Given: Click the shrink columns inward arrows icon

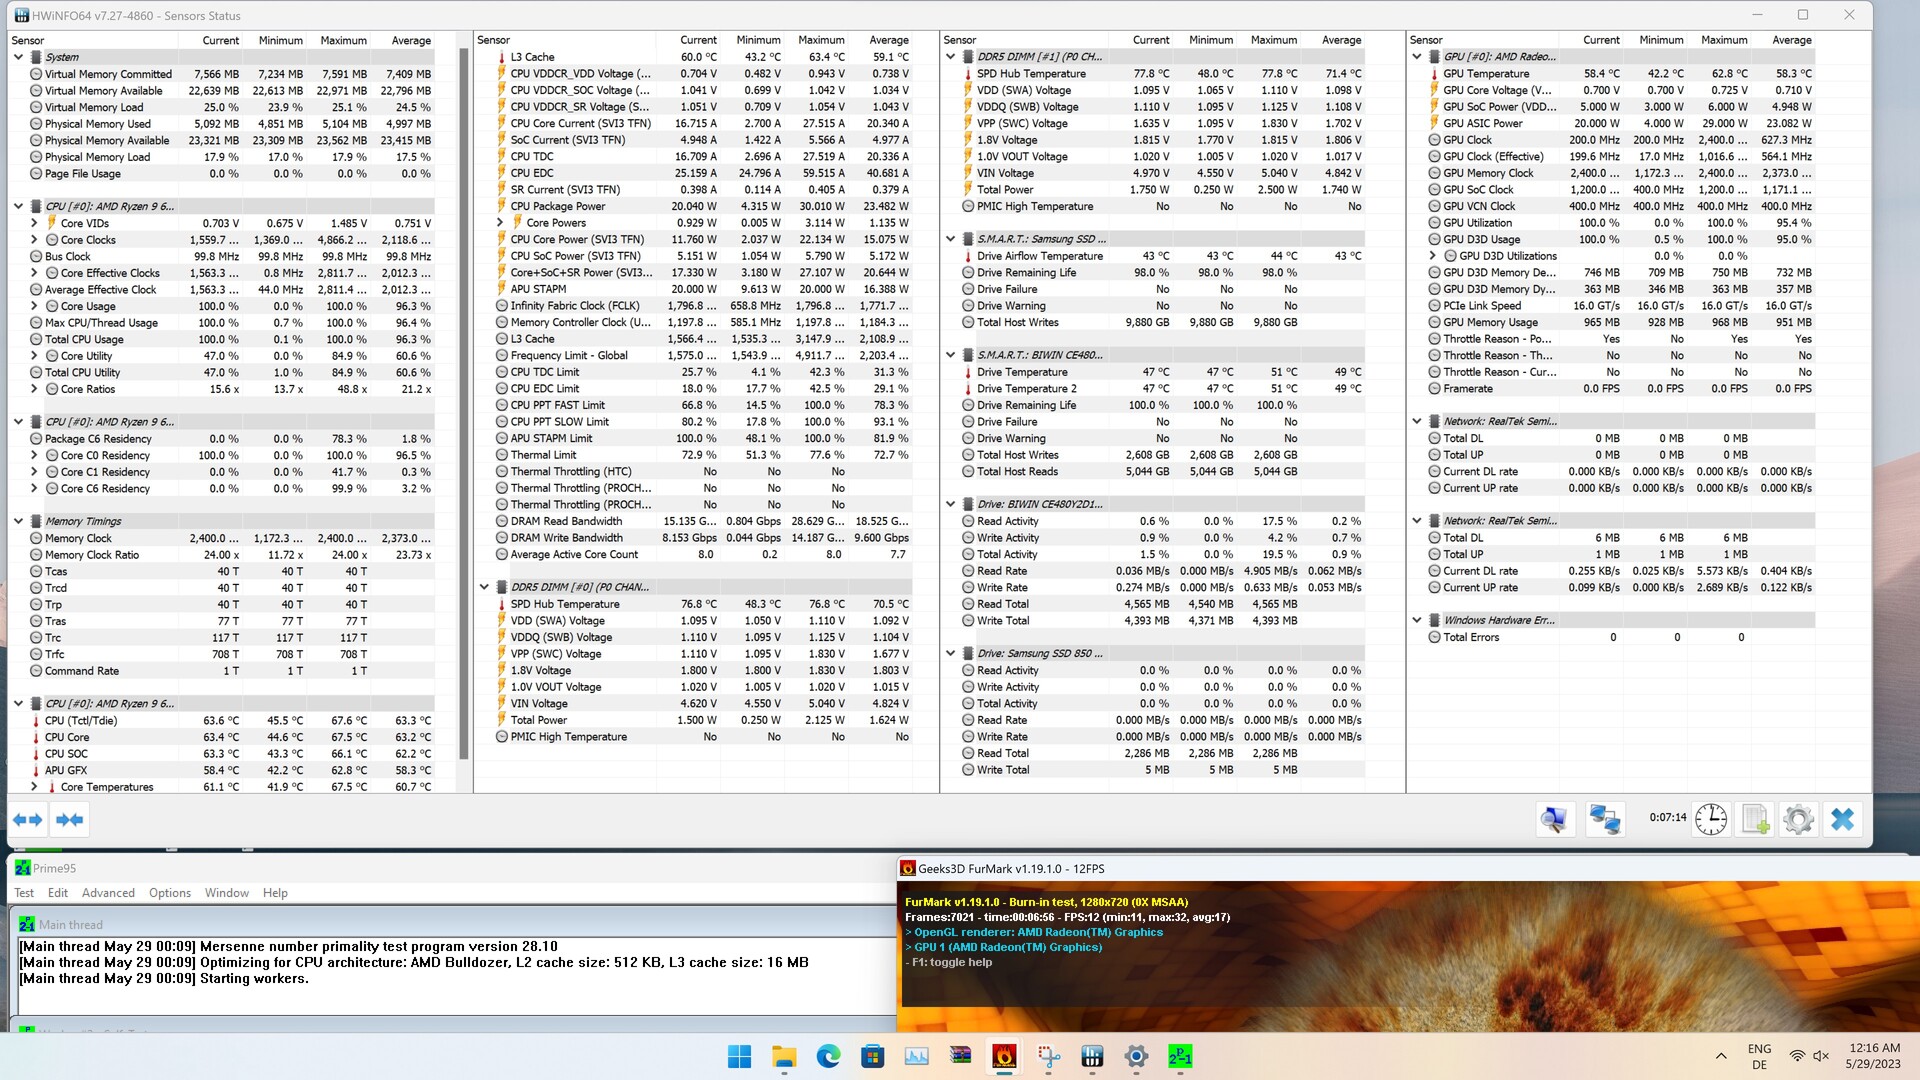Looking at the screenshot, I should tap(69, 820).
